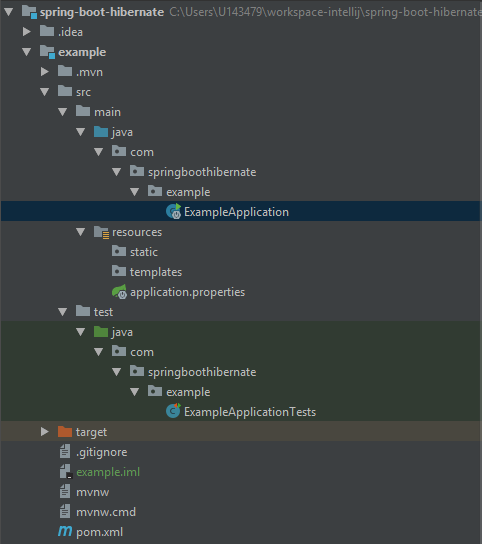Image resolution: width=482 pixels, height=544 pixels.
Task: Expand the .idea folder arrow
Action: (27, 32)
